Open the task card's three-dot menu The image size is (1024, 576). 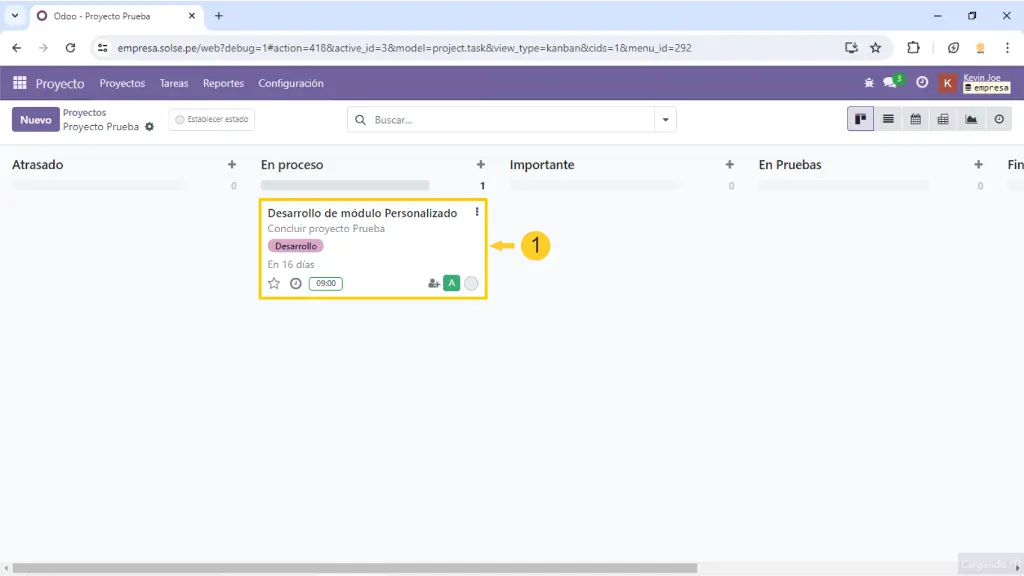[x=477, y=212]
